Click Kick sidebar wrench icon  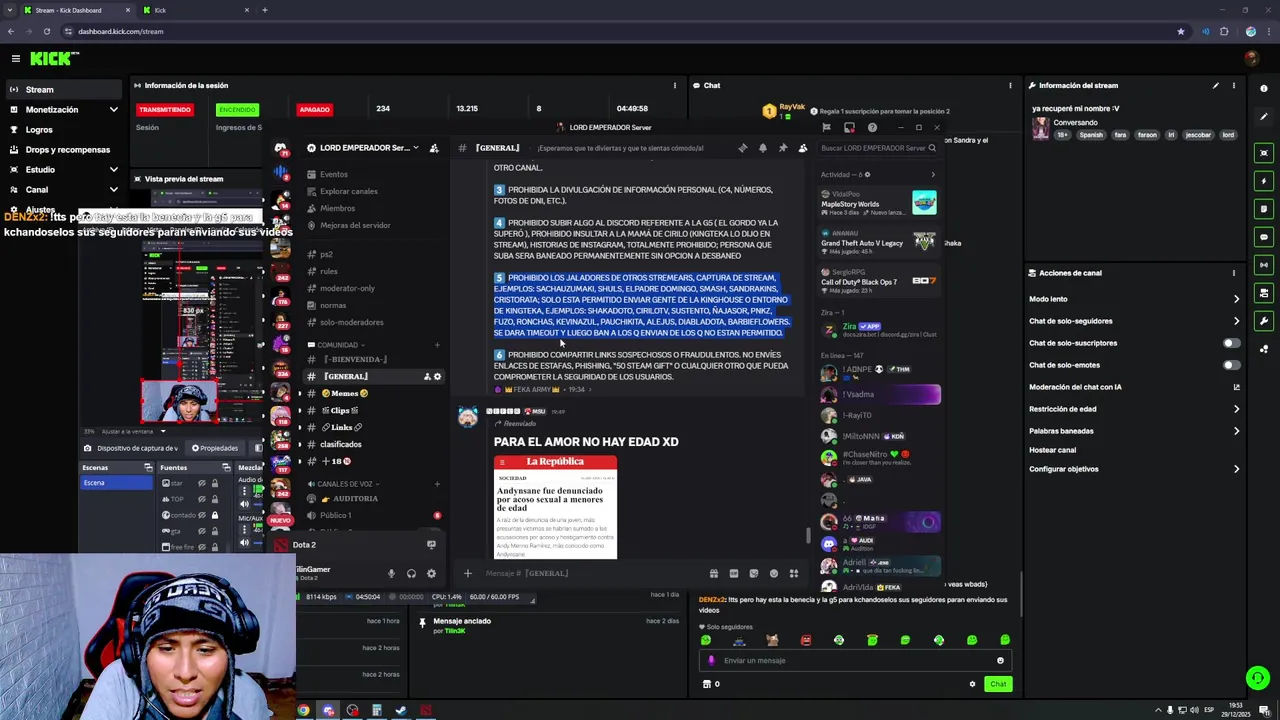[1264, 321]
